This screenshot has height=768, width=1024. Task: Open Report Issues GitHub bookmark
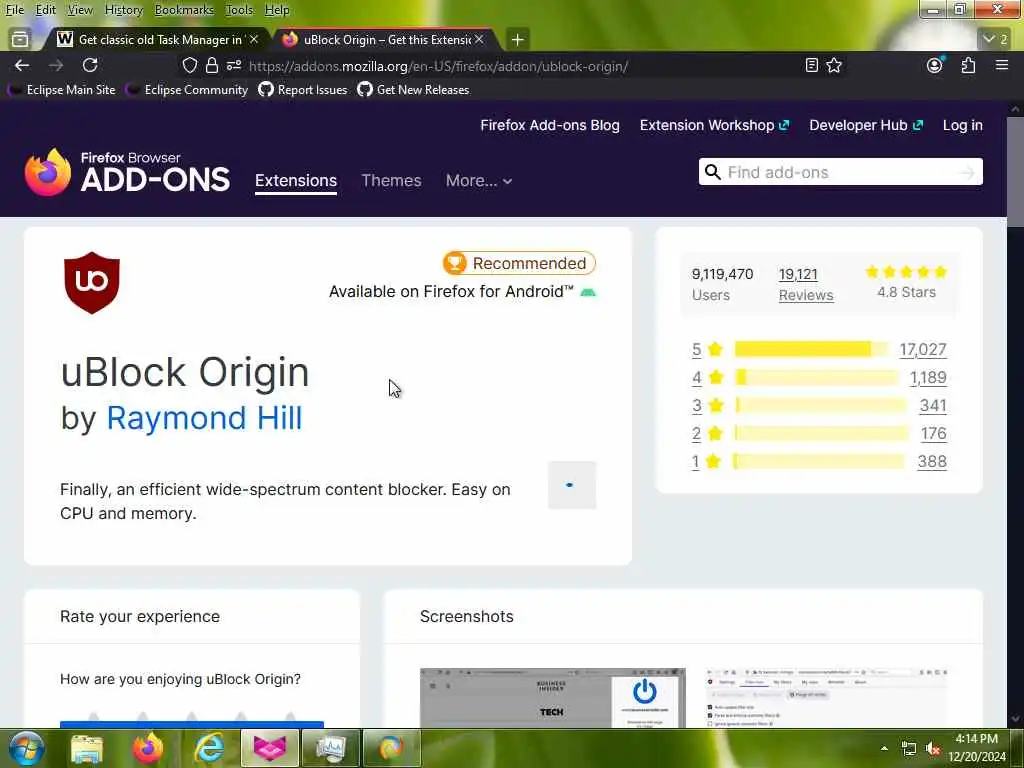(x=303, y=89)
